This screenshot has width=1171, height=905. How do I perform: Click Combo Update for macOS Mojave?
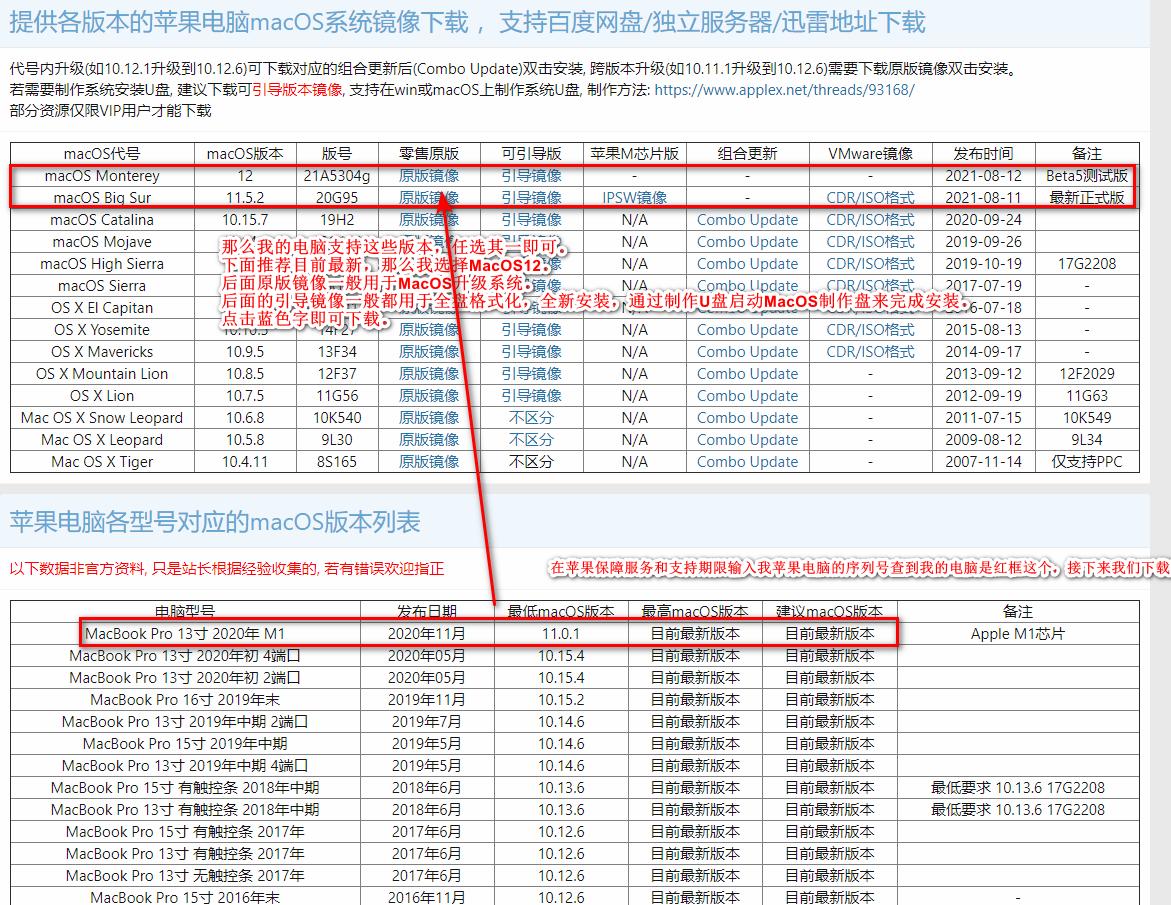[747, 241]
